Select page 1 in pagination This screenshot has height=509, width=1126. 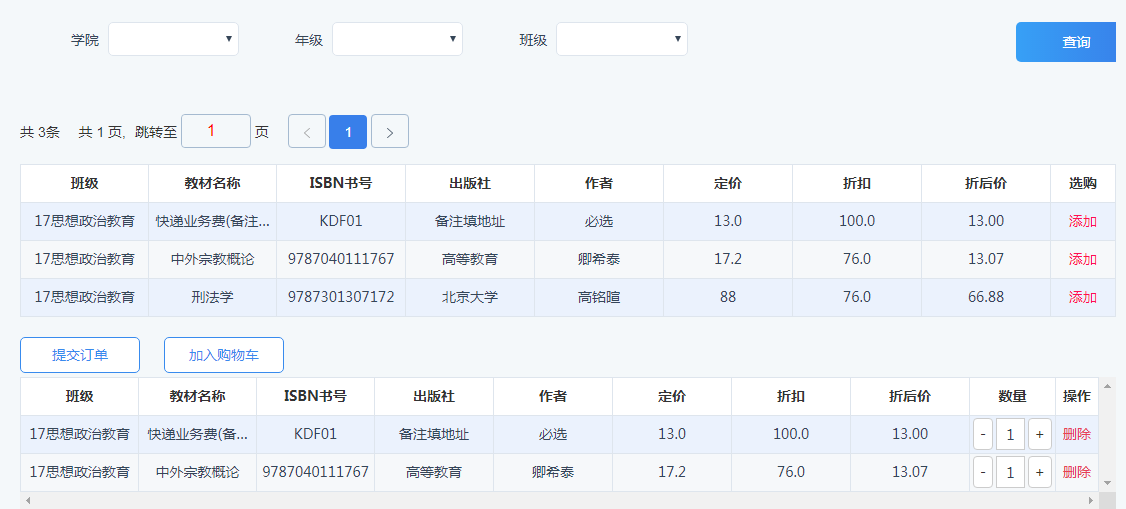click(x=348, y=132)
